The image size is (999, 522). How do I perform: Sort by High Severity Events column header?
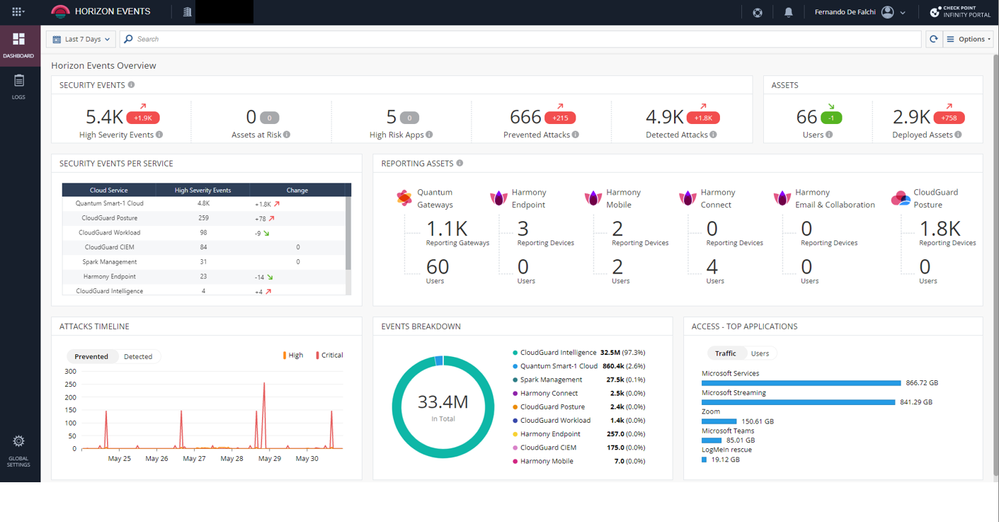[x=203, y=190]
